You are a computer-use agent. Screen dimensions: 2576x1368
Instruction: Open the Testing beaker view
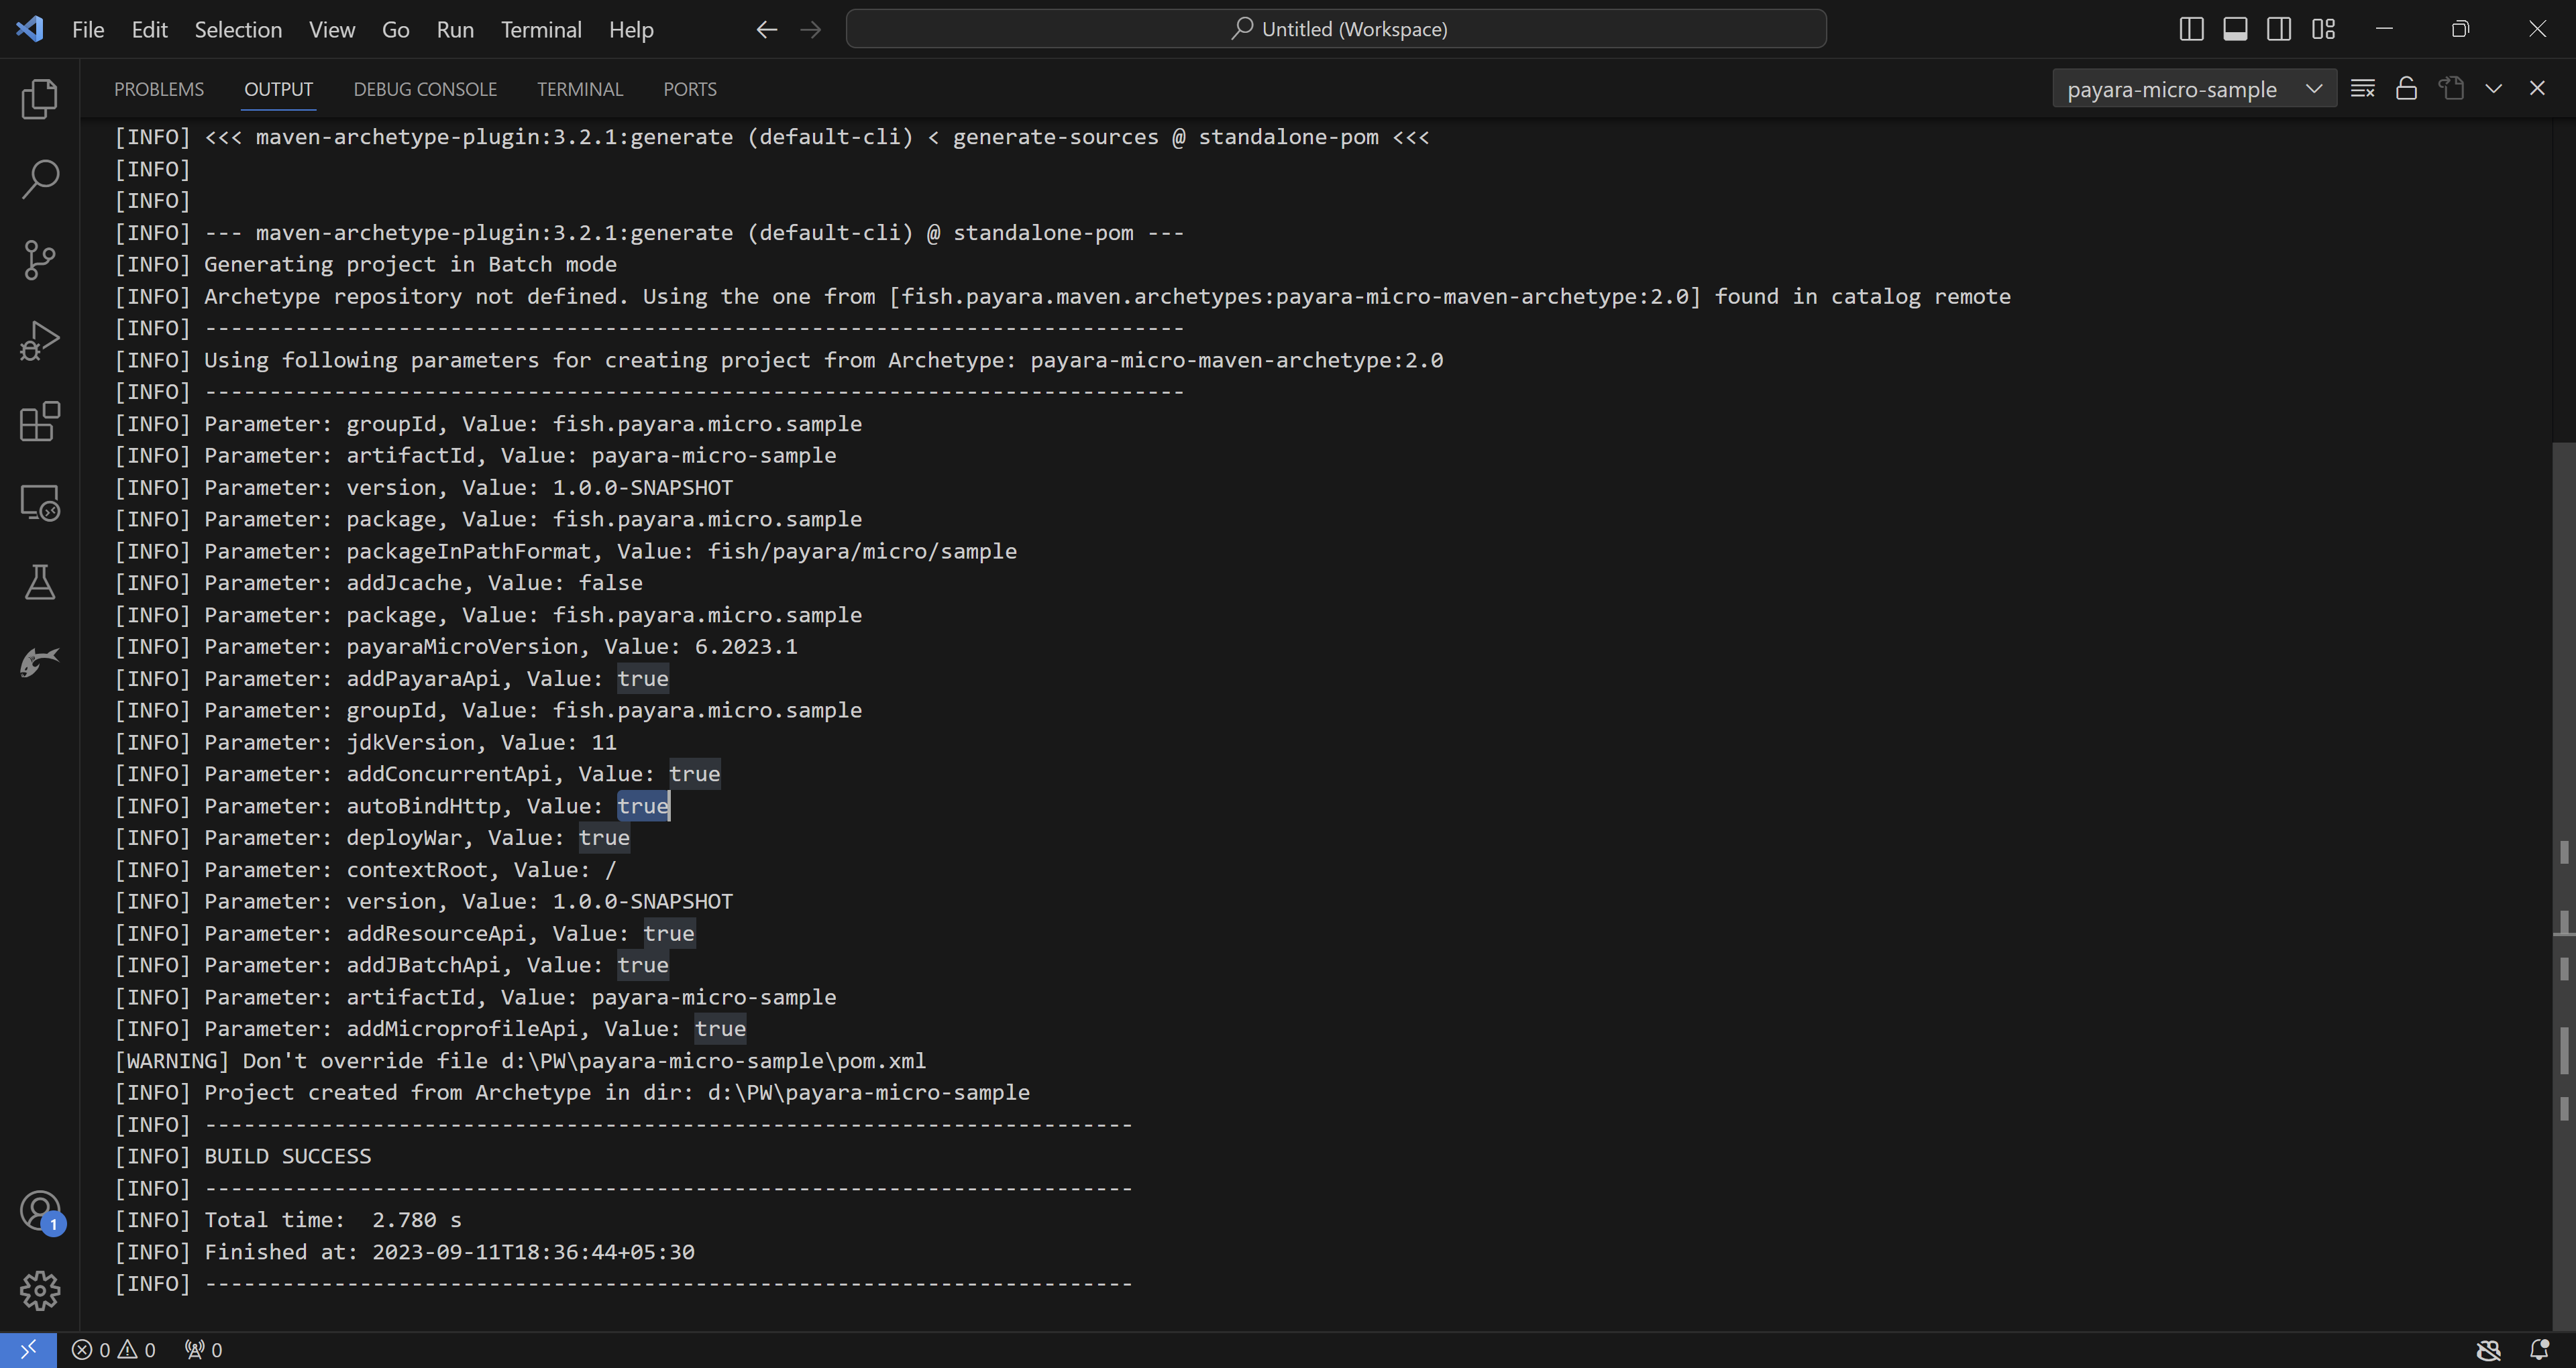click(40, 582)
